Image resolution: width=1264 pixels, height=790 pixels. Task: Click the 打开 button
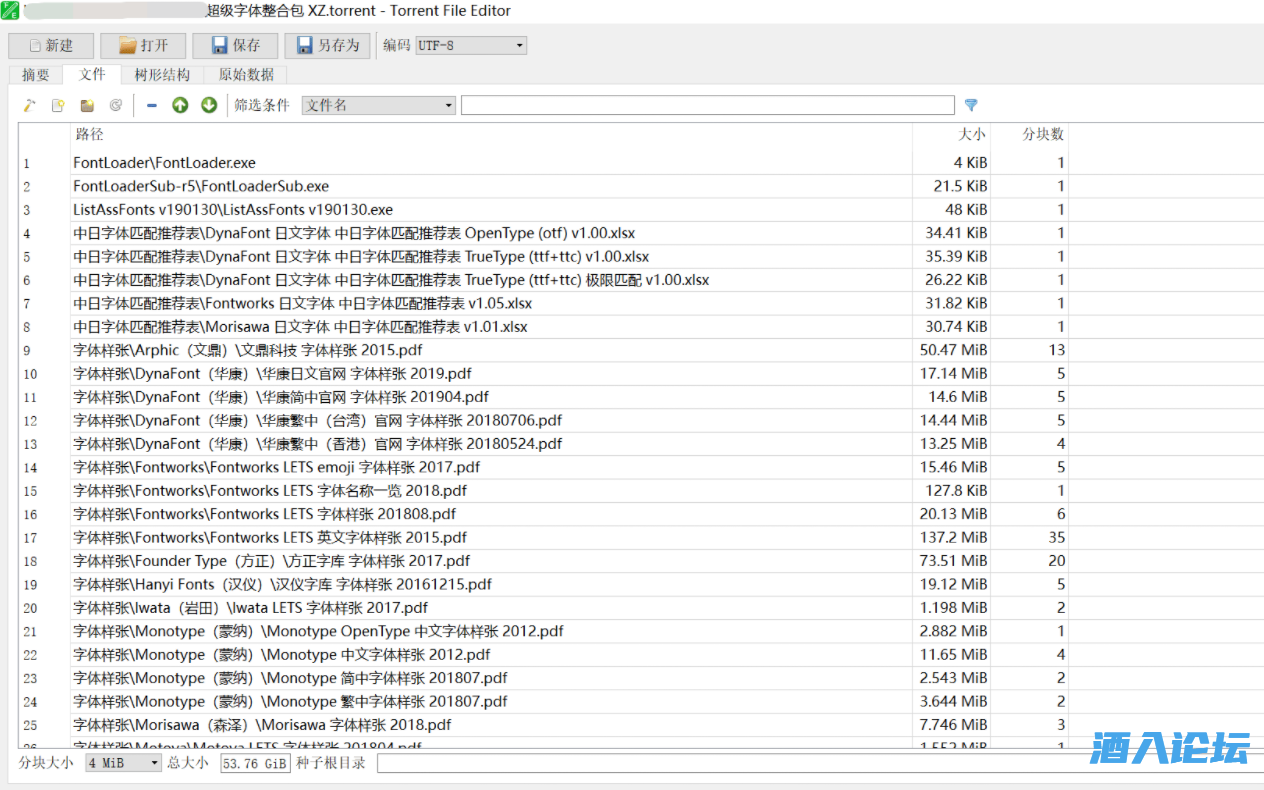coord(143,46)
